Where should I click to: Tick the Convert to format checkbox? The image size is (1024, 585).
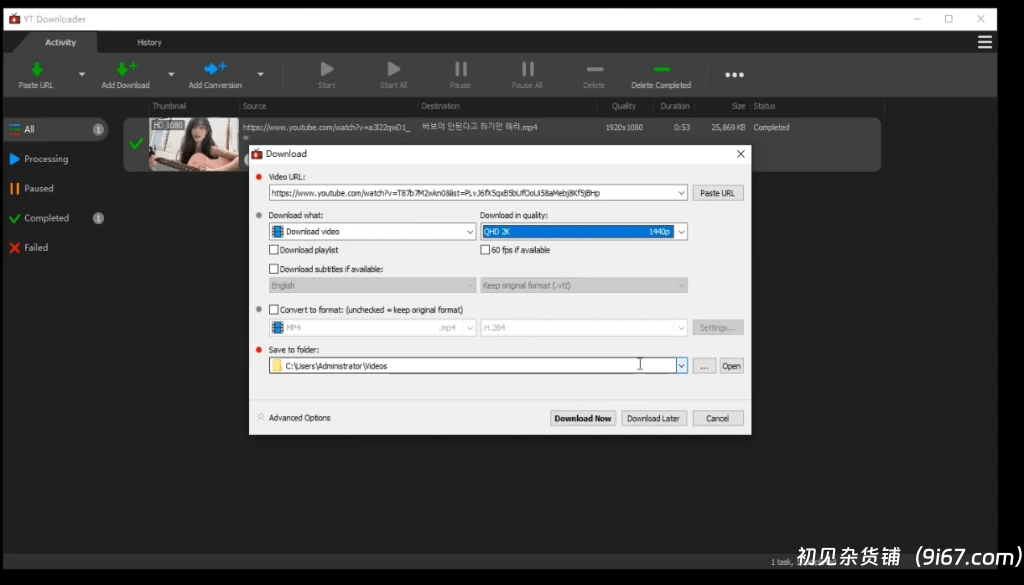[x=274, y=310]
